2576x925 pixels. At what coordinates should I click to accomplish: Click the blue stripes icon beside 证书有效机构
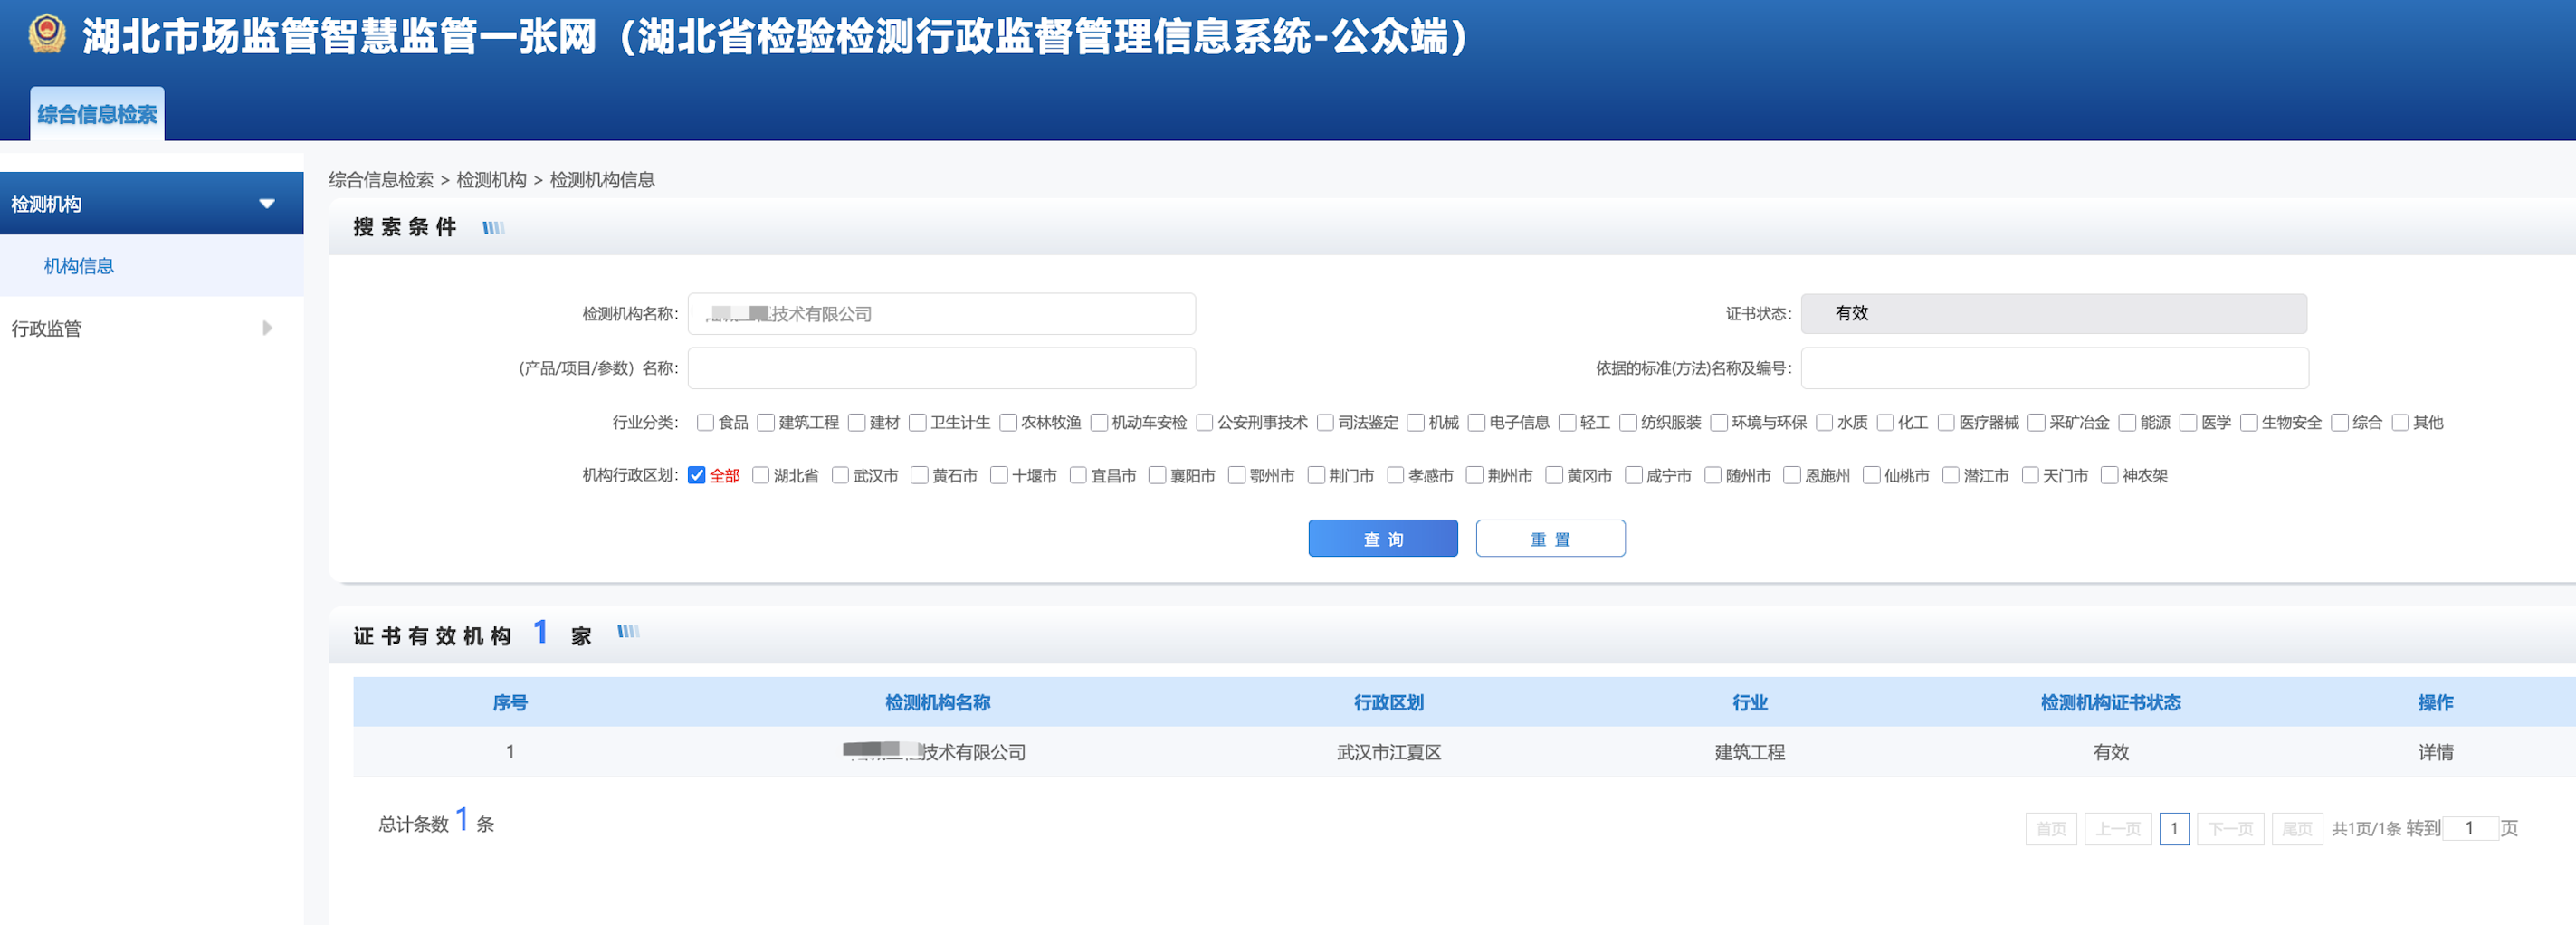[628, 632]
